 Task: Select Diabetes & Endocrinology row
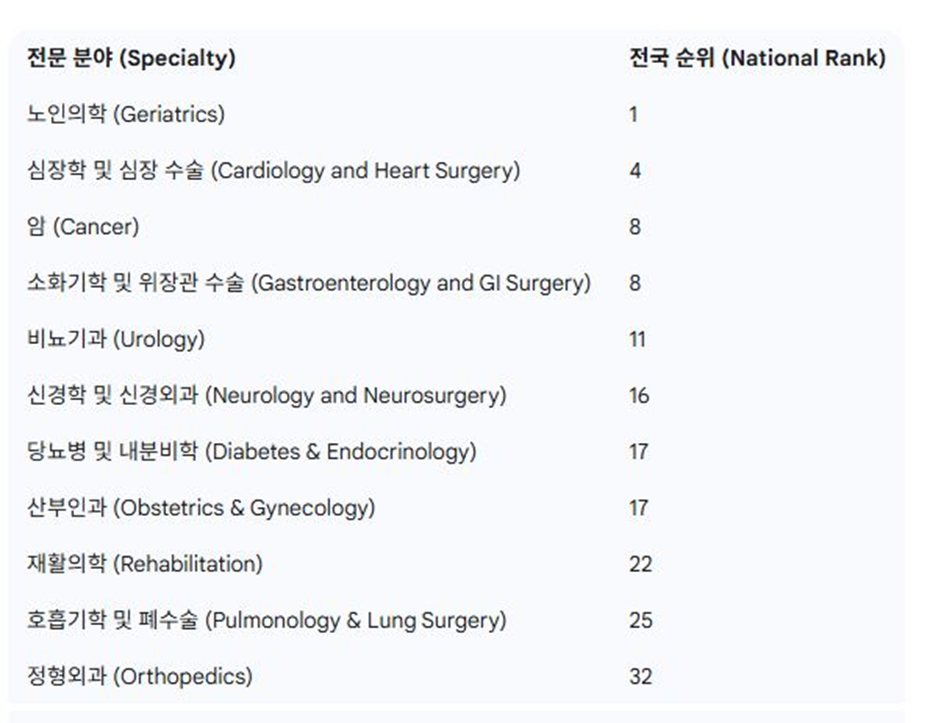click(251, 451)
